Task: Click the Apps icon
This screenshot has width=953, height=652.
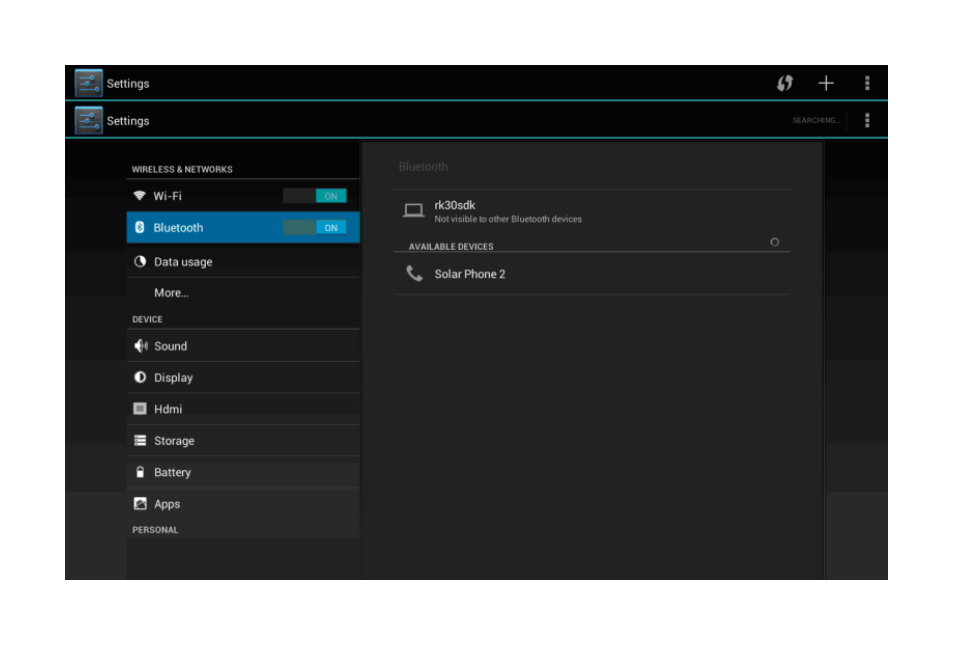Action: tap(140, 503)
